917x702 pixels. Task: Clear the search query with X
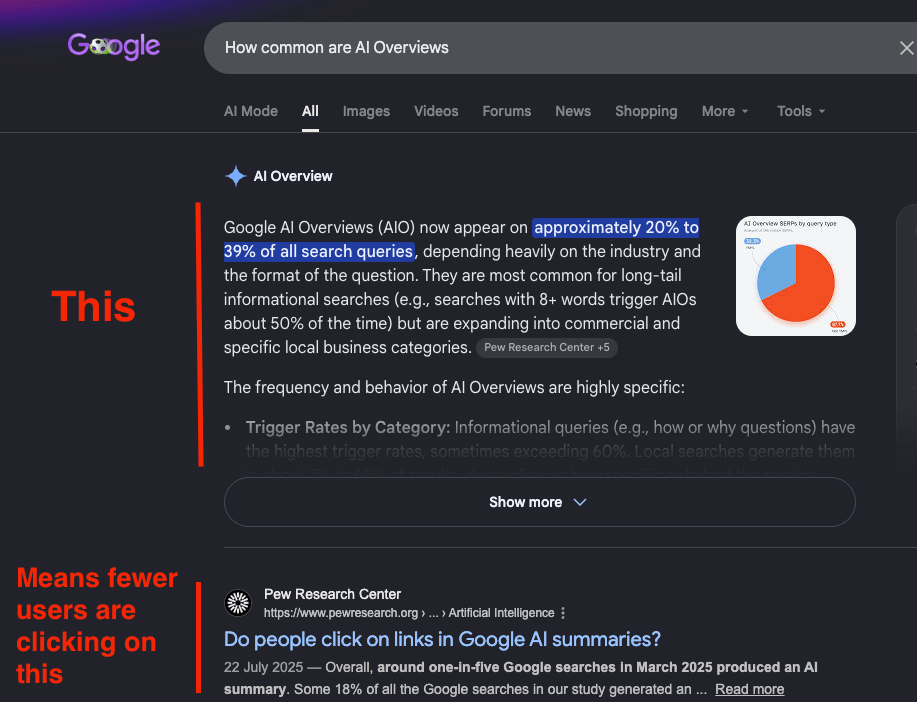(x=906, y=48)
